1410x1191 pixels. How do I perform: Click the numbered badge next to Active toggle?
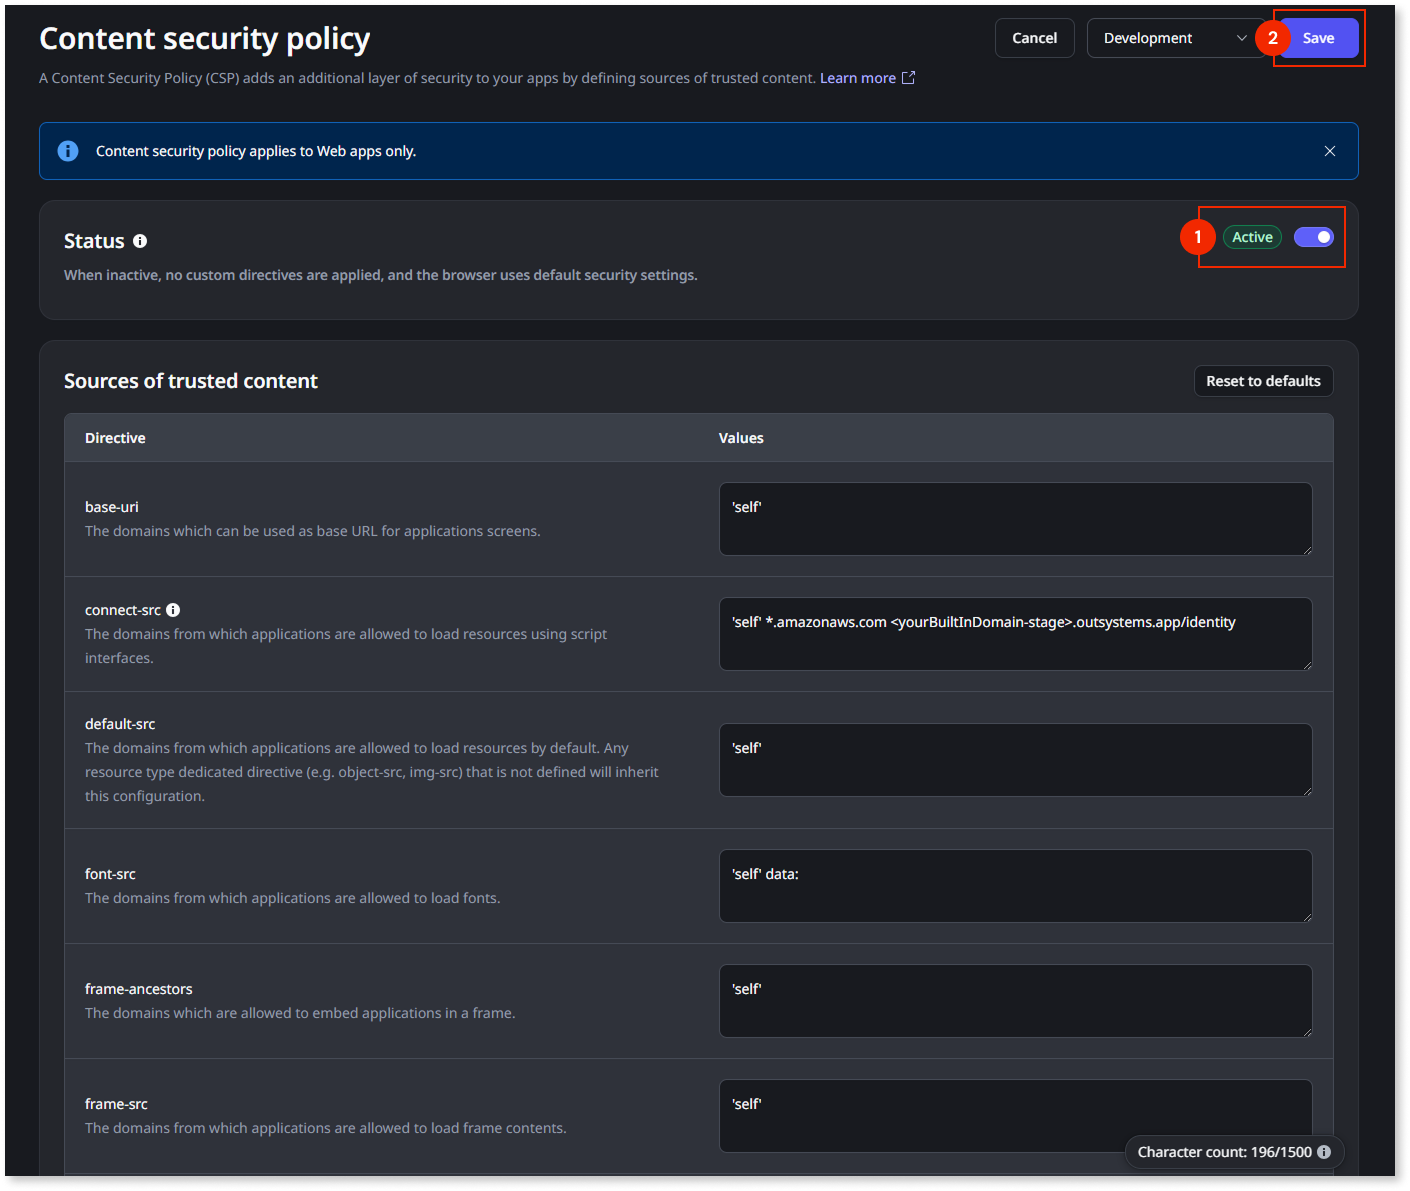[x=1198, y=237]
